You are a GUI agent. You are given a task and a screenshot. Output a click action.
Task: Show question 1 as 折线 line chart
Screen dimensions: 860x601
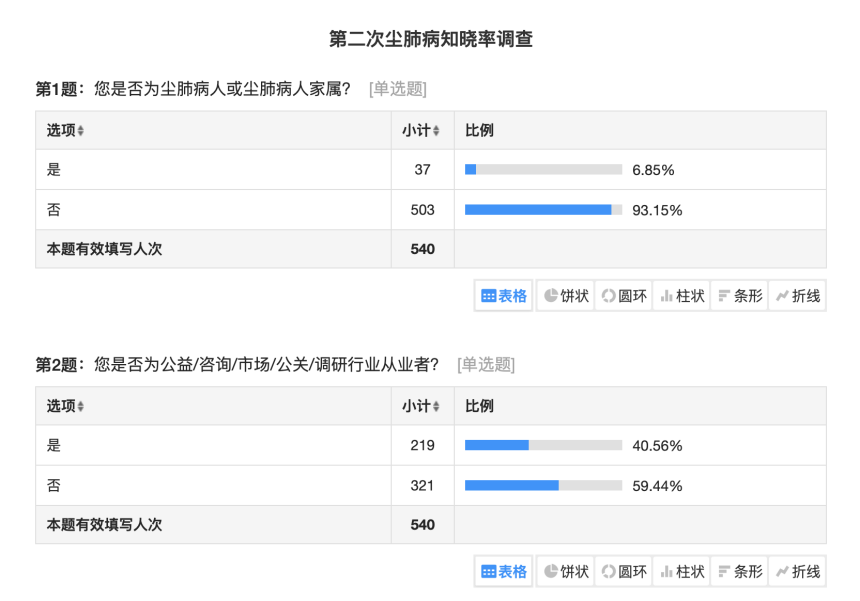point(797,296)
